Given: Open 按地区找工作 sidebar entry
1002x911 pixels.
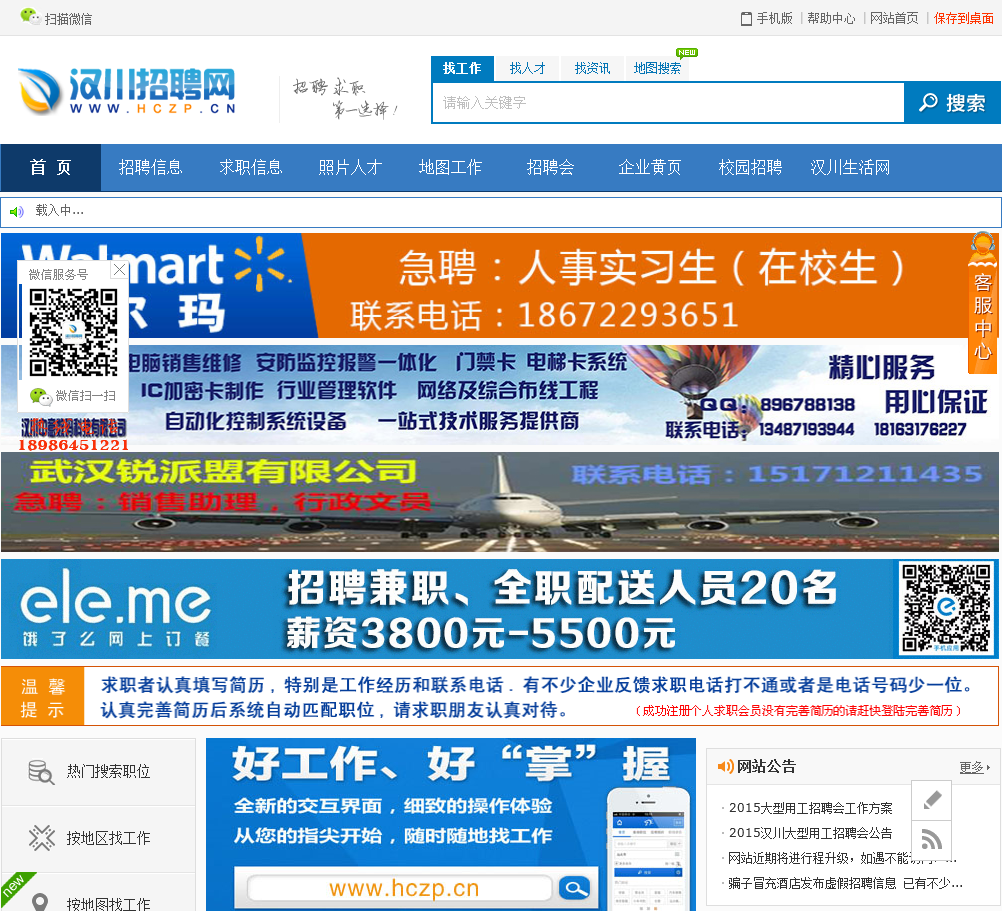Looking at the screenshot, I should [x=98, y=838].
